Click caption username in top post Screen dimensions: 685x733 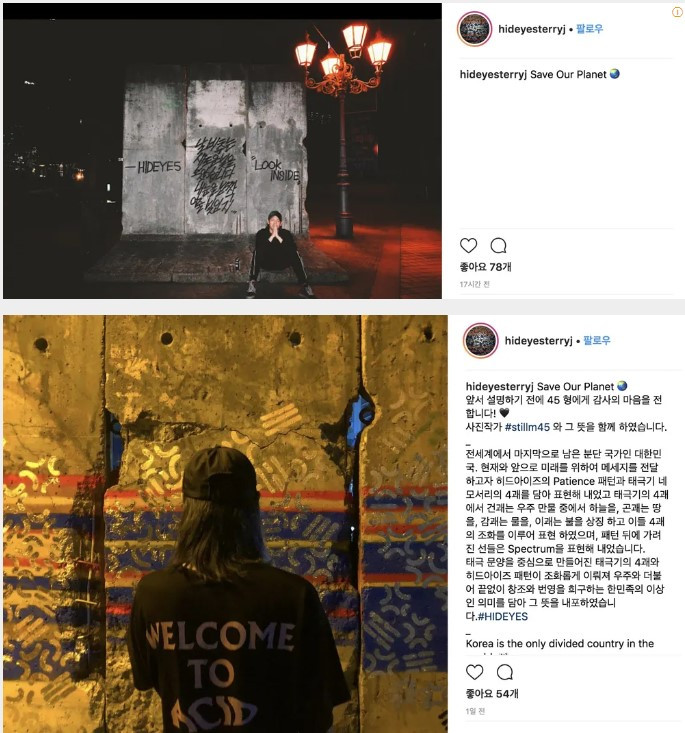(493, 74)
